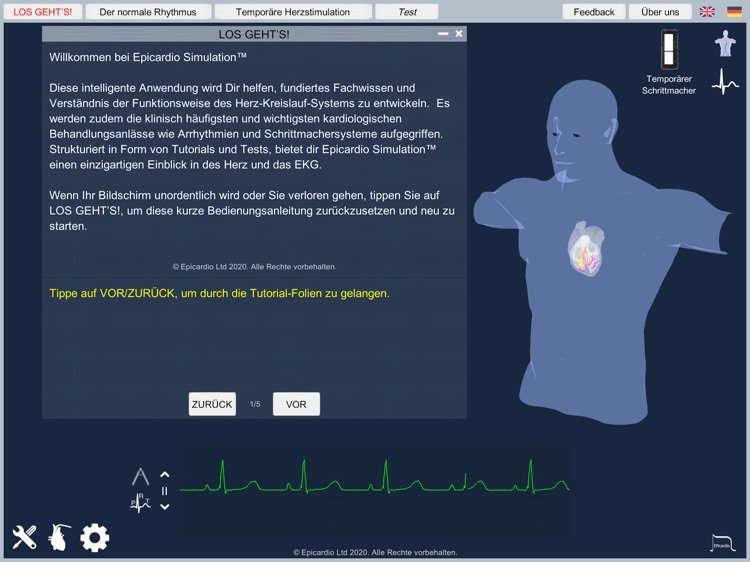Switch language to English via UK flag

[x=707, y=11]
